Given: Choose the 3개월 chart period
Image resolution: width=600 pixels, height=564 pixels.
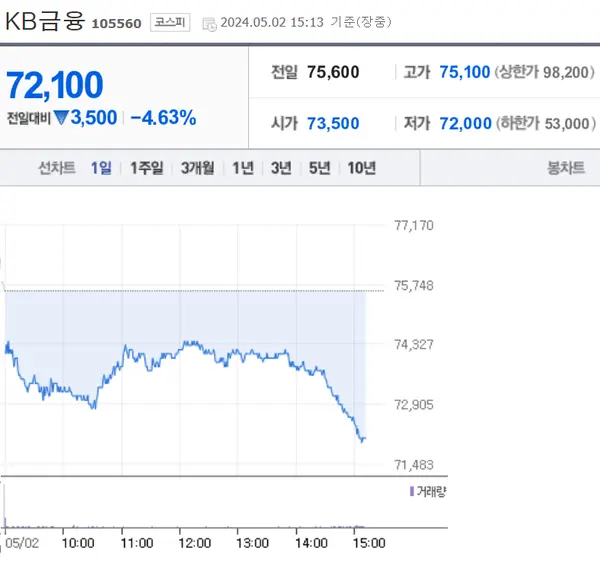Looking at the screenshot, I should (197, 168).
